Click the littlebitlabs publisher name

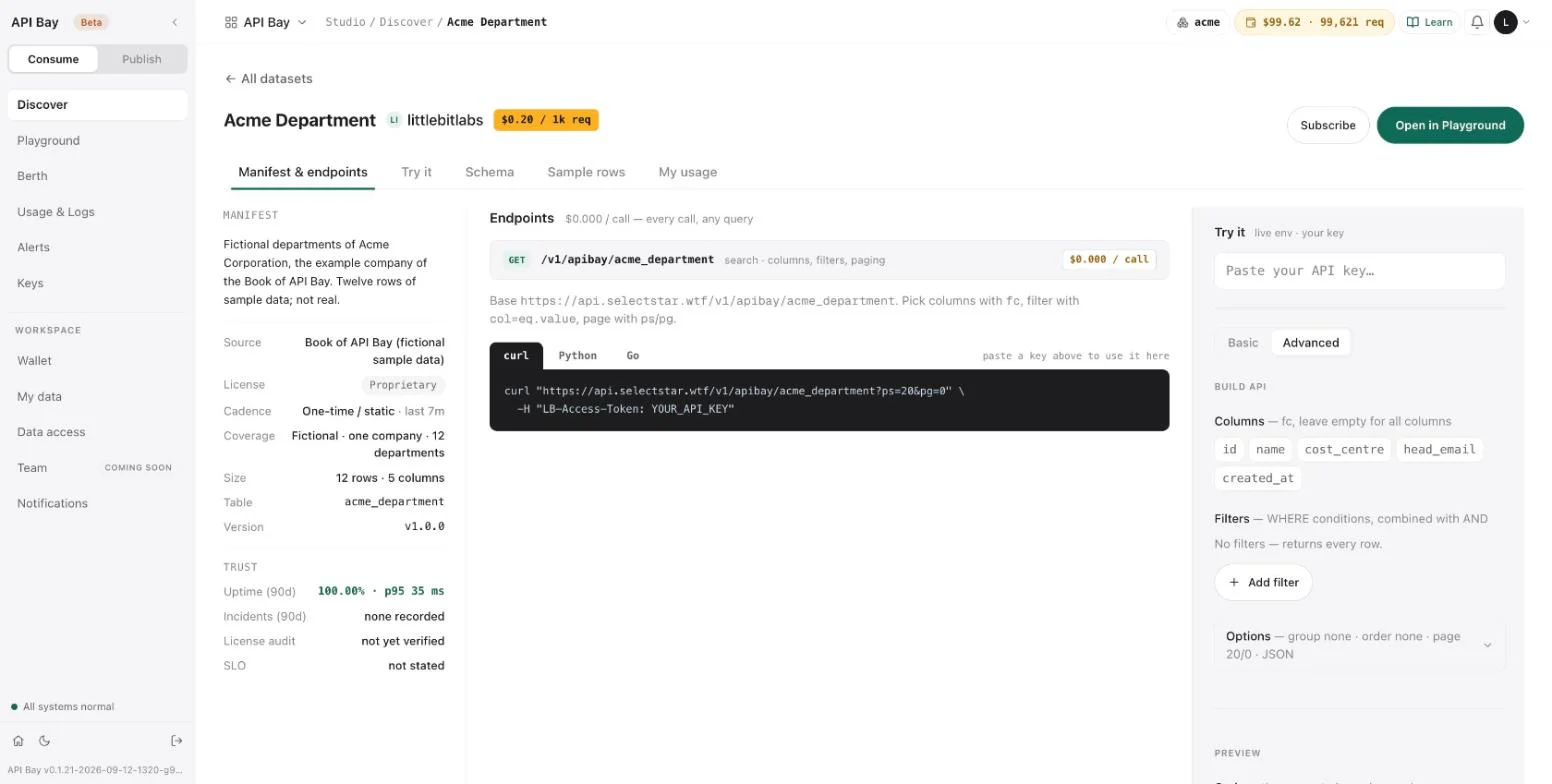(x=445, y=120)
